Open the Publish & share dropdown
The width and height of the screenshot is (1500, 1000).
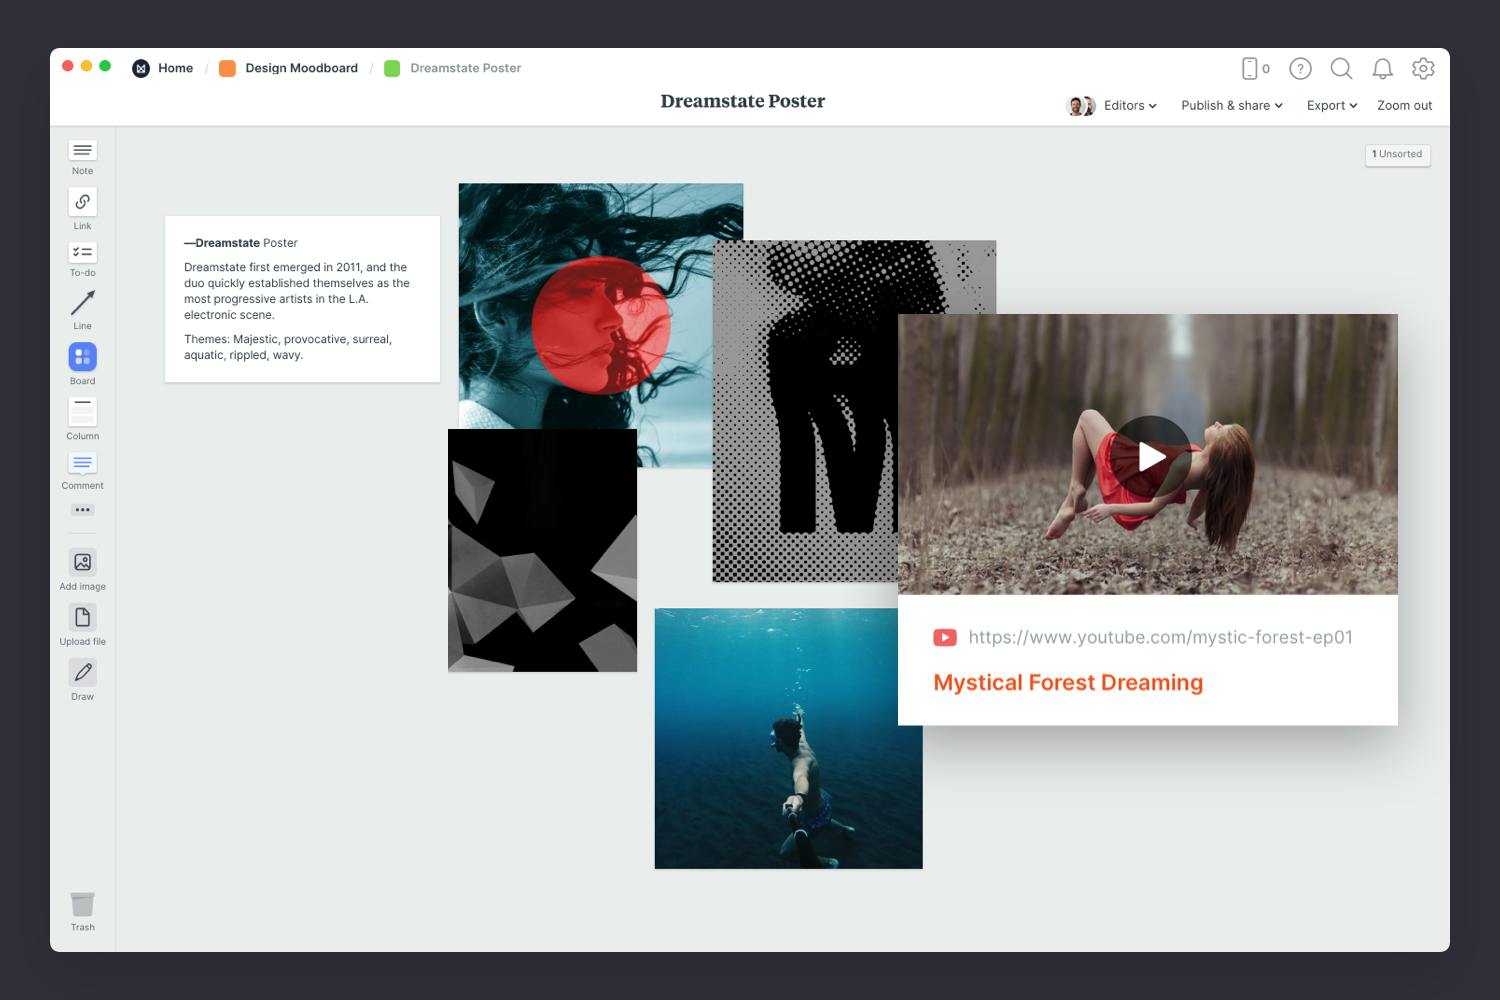pos(1231,105)
